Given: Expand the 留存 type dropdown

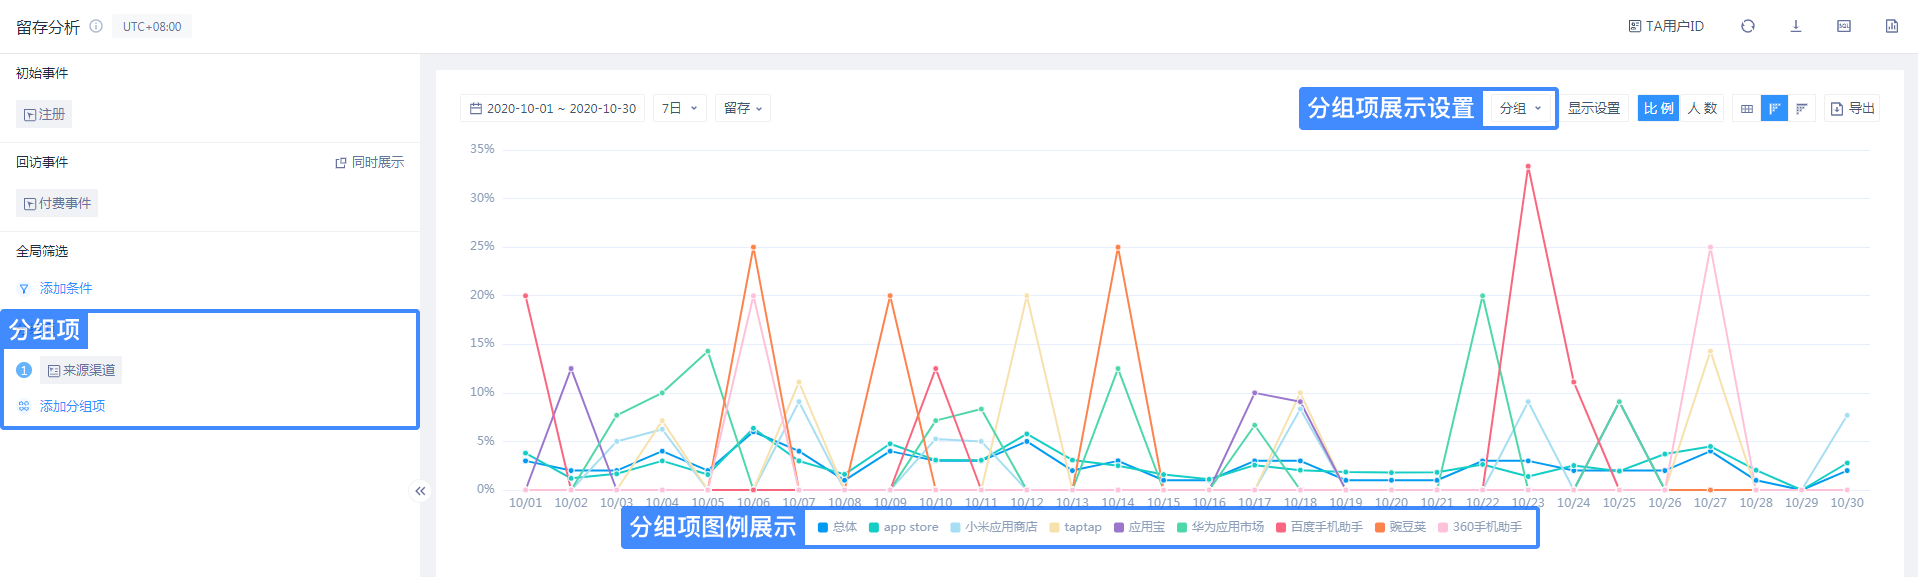Looking at the screenshot, I should pyautogui.click(x=742, y=109).
